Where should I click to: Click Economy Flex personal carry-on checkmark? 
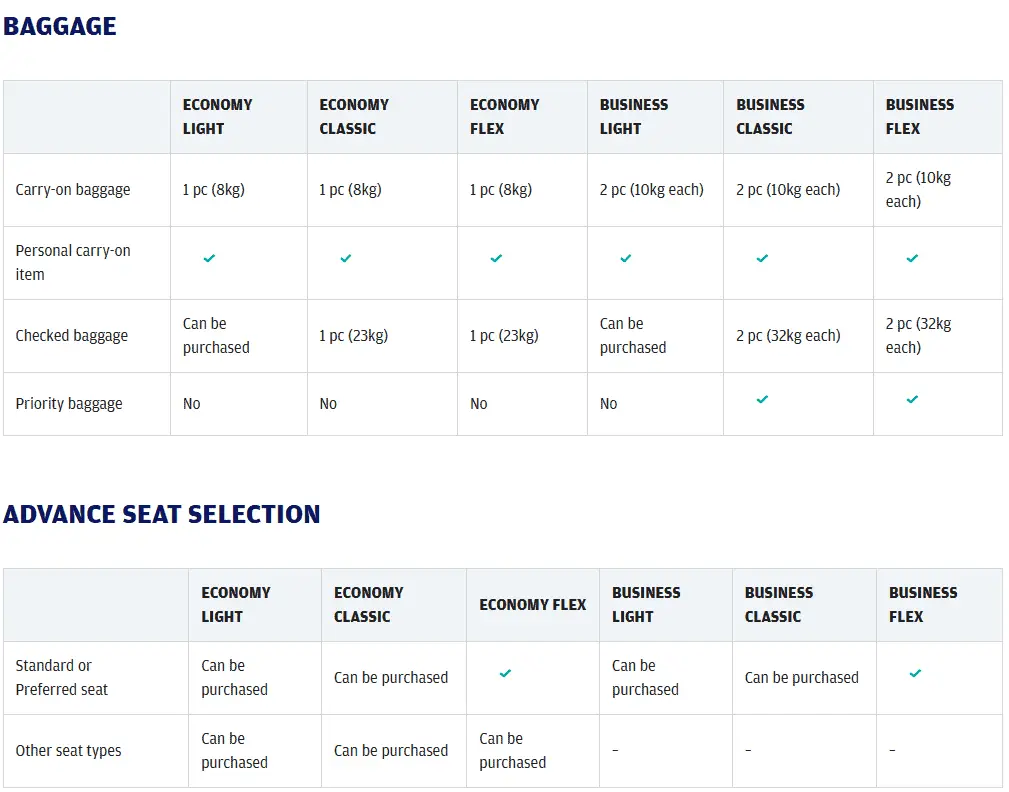[496, 258]
